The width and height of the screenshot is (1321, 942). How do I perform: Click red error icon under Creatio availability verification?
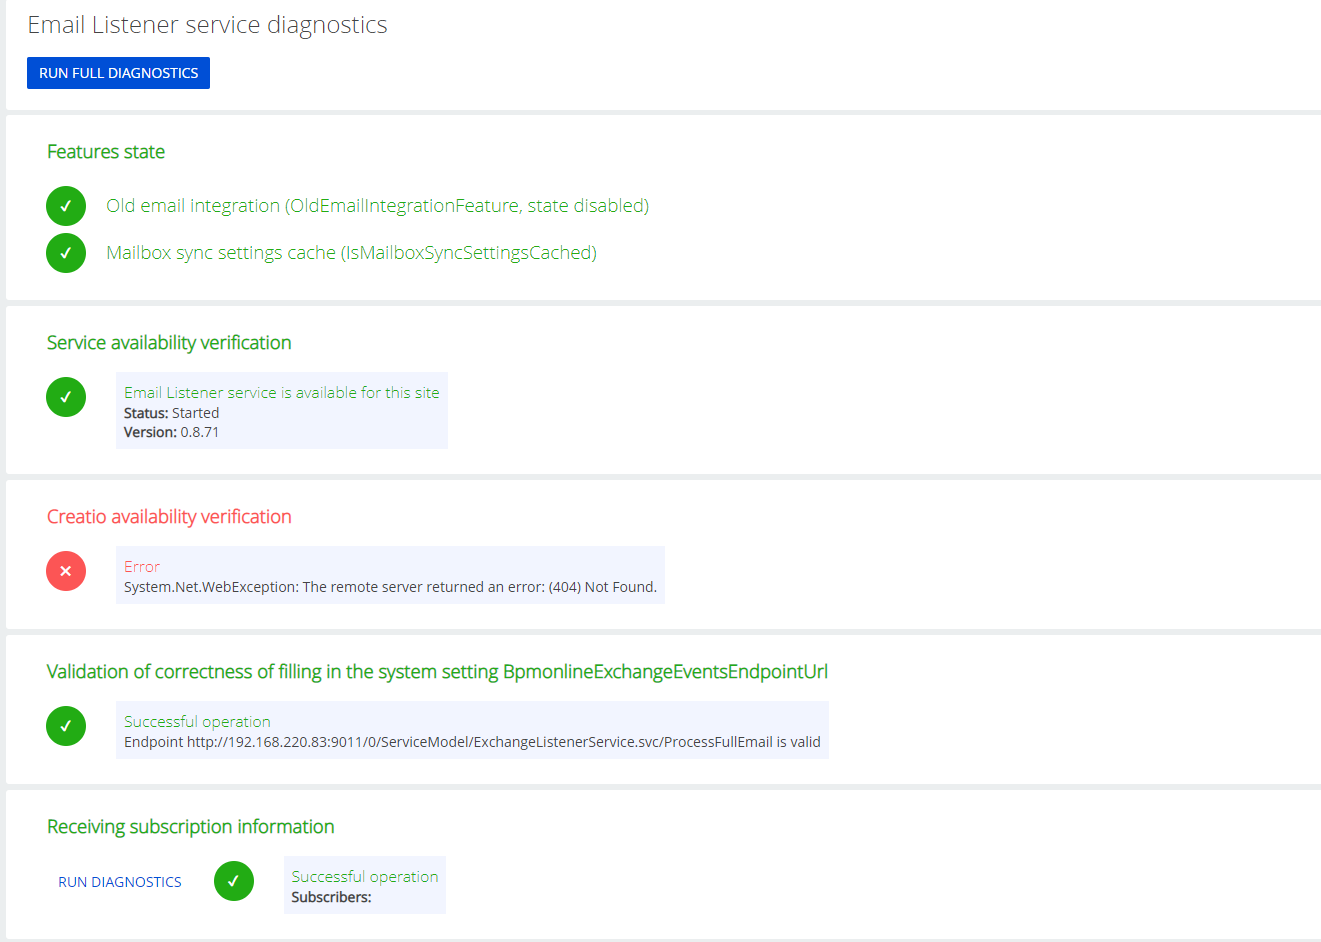[x=65, y=570]
